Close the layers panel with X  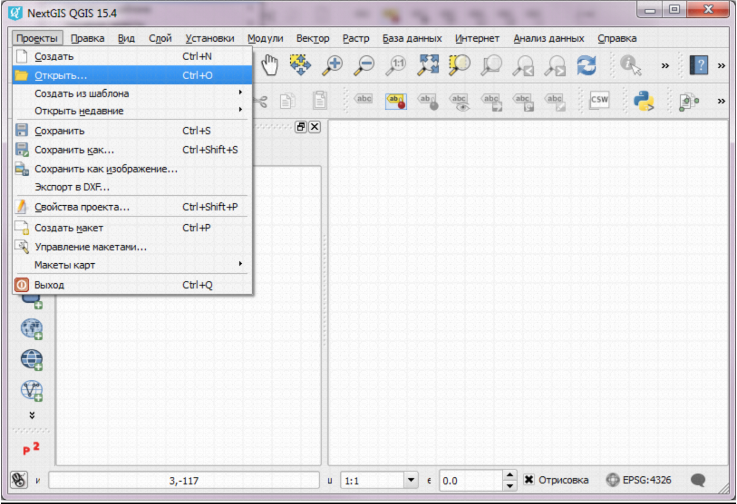pyautogui.click(x=315, y=127)
